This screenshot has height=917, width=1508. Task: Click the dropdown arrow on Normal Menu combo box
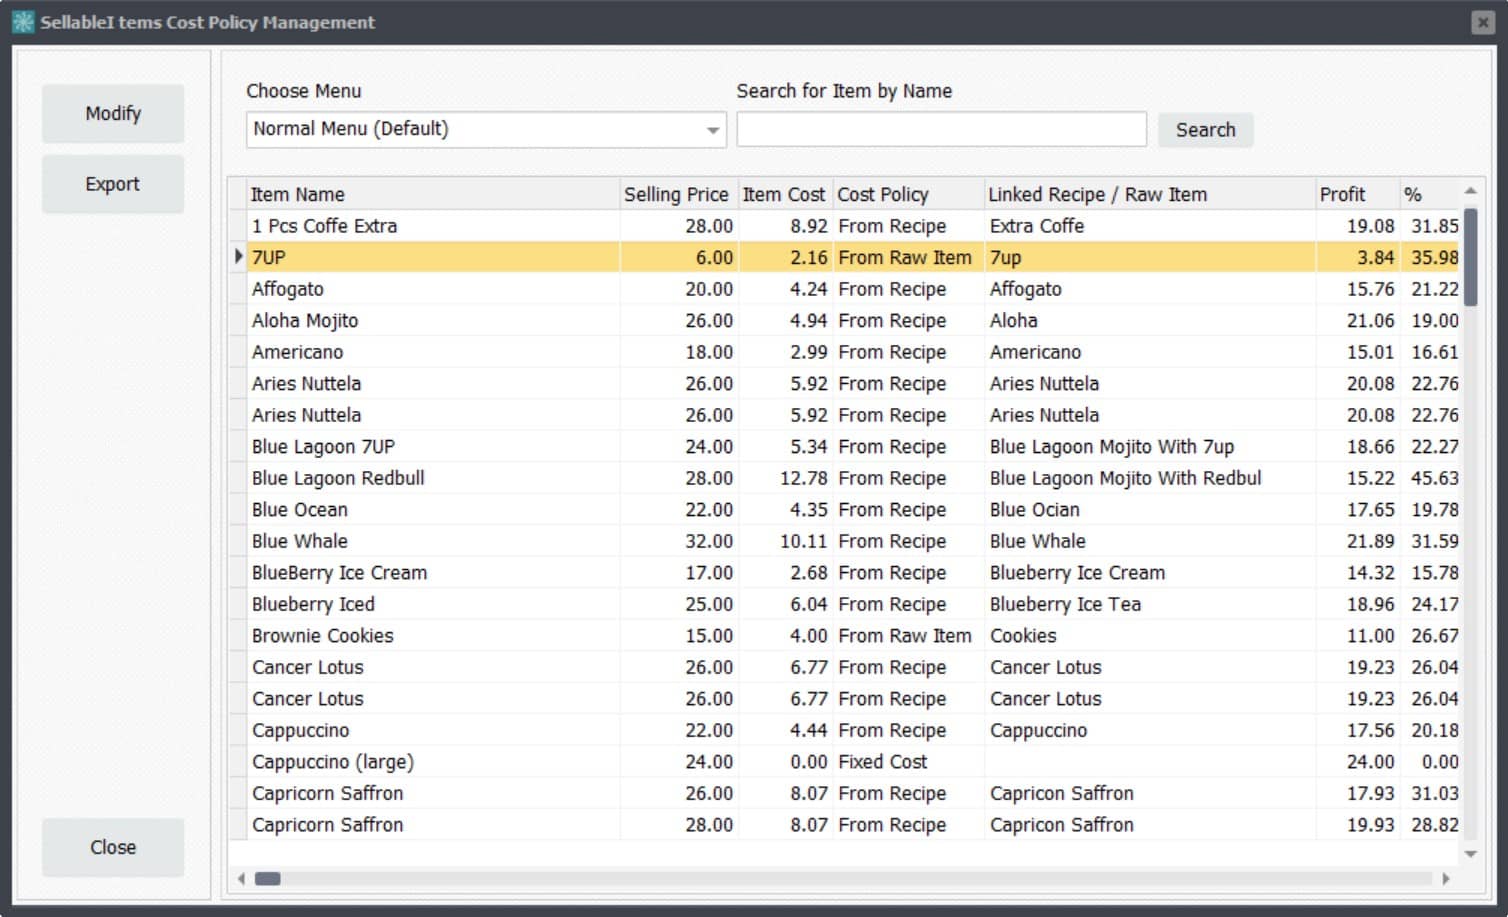(712, 129)
